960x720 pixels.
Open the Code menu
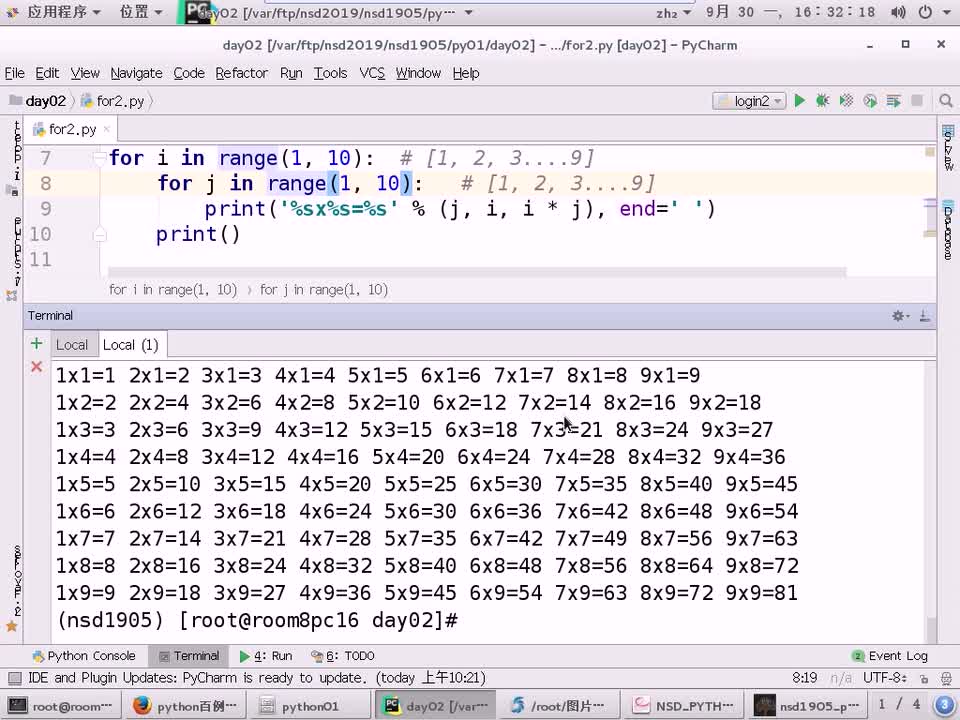click(189, 73)
